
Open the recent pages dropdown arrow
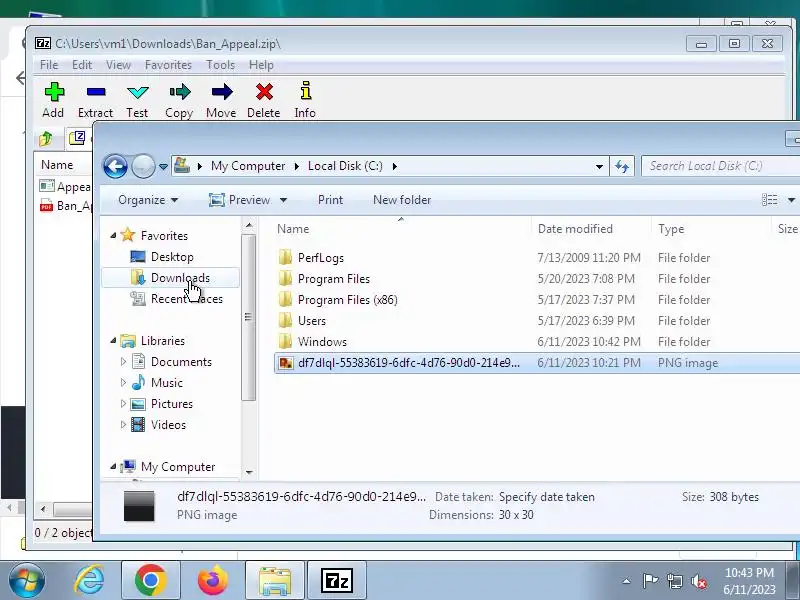coord(163,166)
